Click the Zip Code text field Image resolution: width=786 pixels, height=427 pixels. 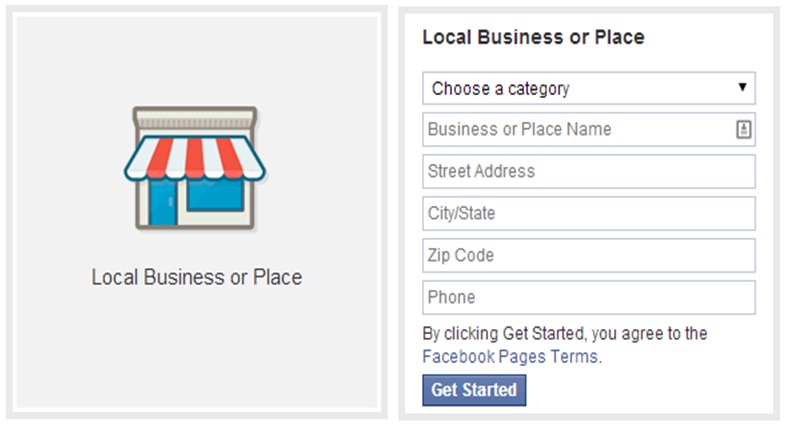(x=588, y=256)
